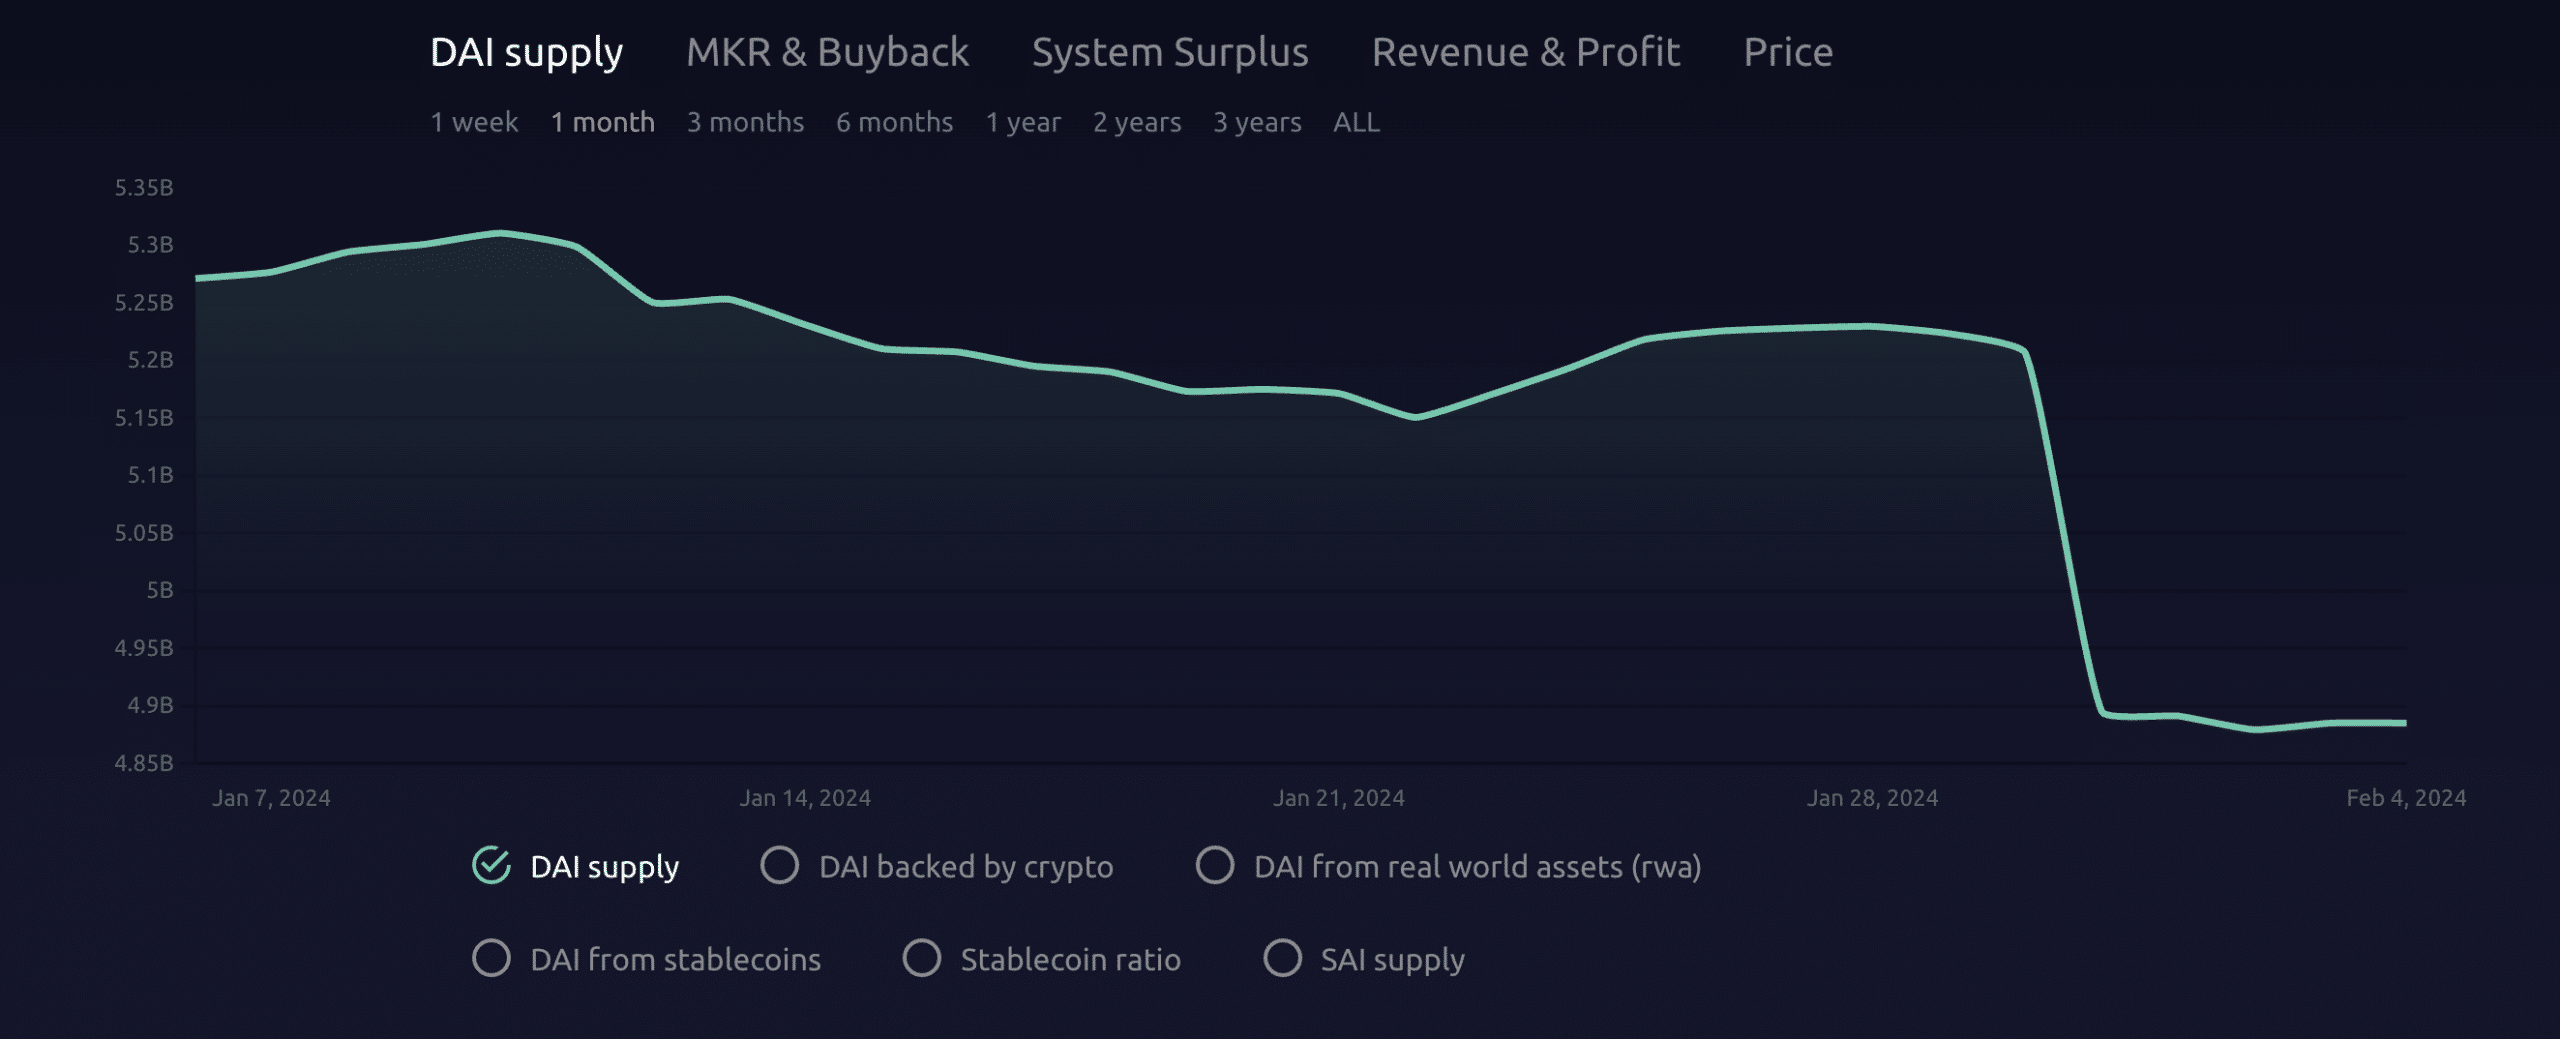Click the 4.85B y-axis label
Viewport: 2560px width, 1039px height.
[144, 763]
